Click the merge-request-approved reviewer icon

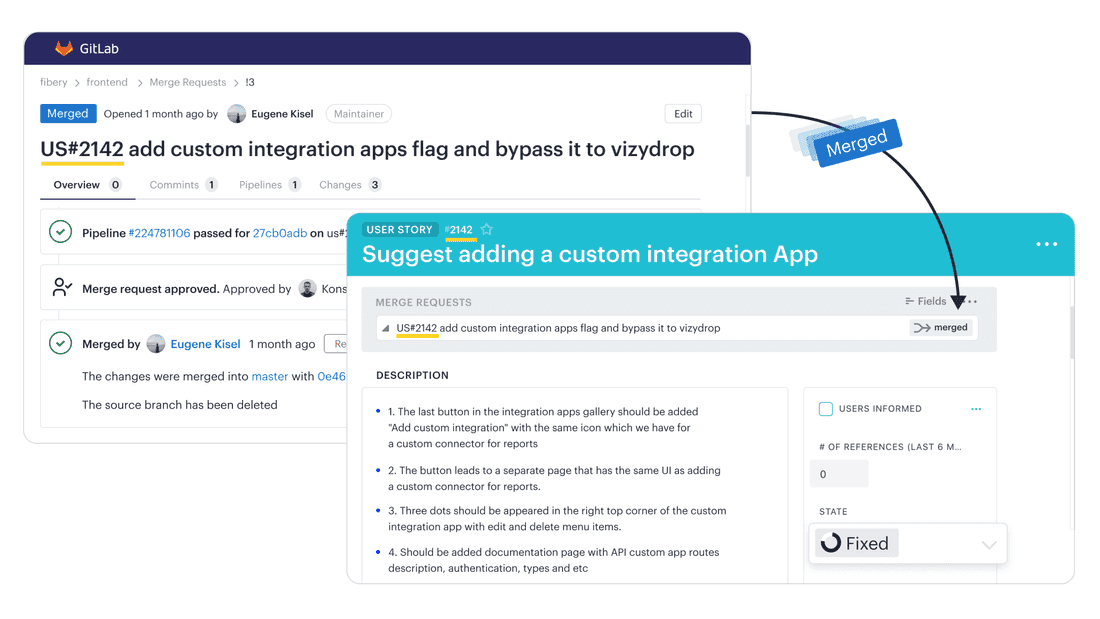coord(61,288)
